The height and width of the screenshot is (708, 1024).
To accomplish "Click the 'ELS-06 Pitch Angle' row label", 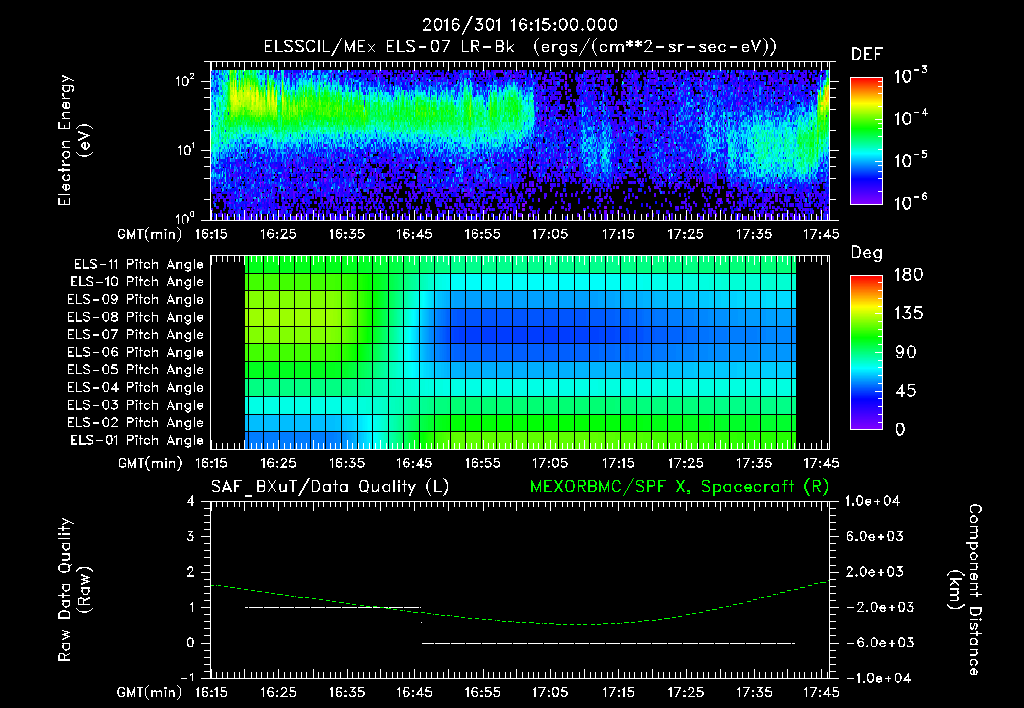I will pos(135,353).
